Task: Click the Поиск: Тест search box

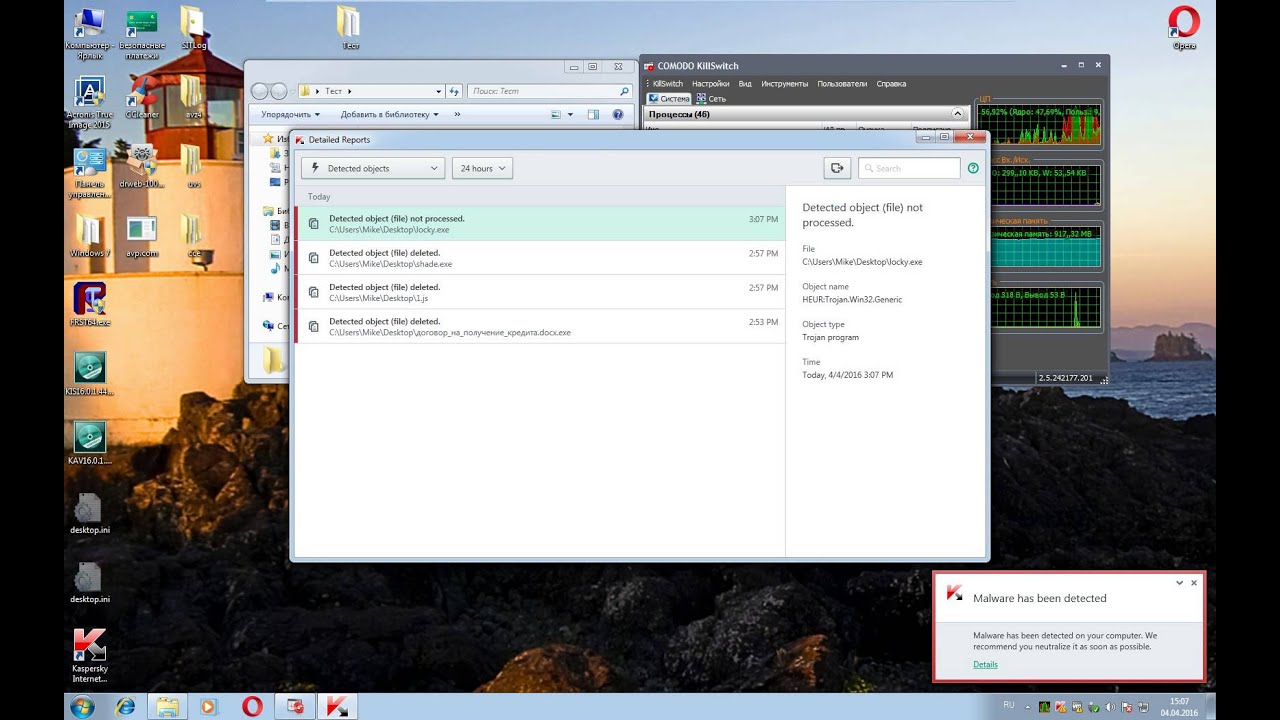Action: tap(550, 91)
